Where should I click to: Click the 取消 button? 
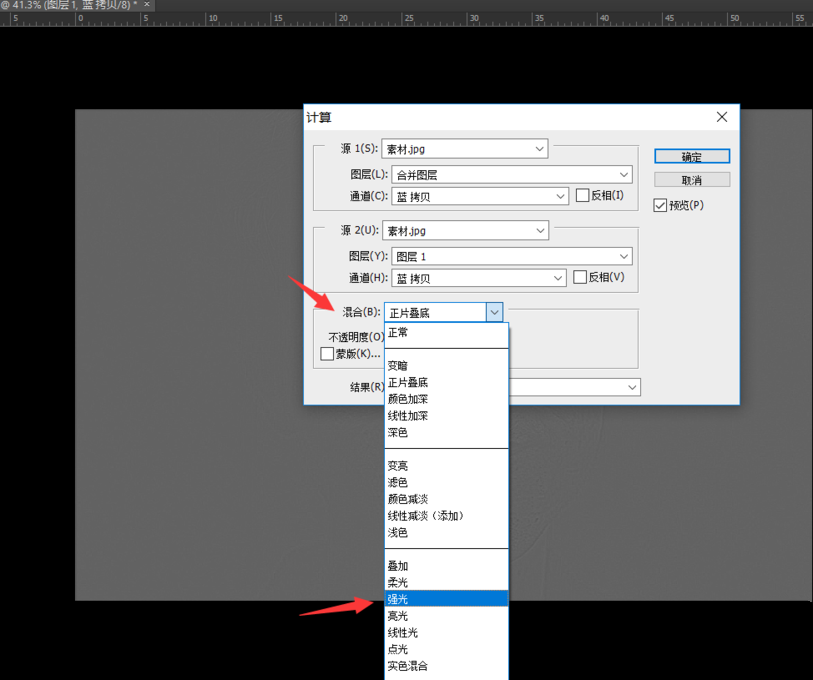pos(692,181)
